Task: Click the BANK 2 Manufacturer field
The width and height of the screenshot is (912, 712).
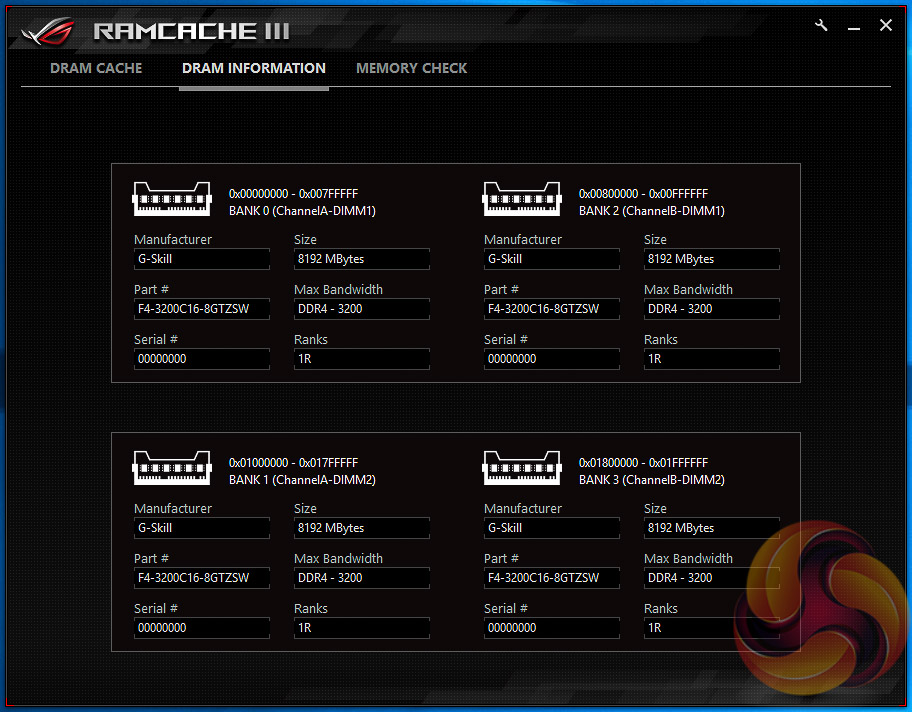Action: [x=551, y=259]
